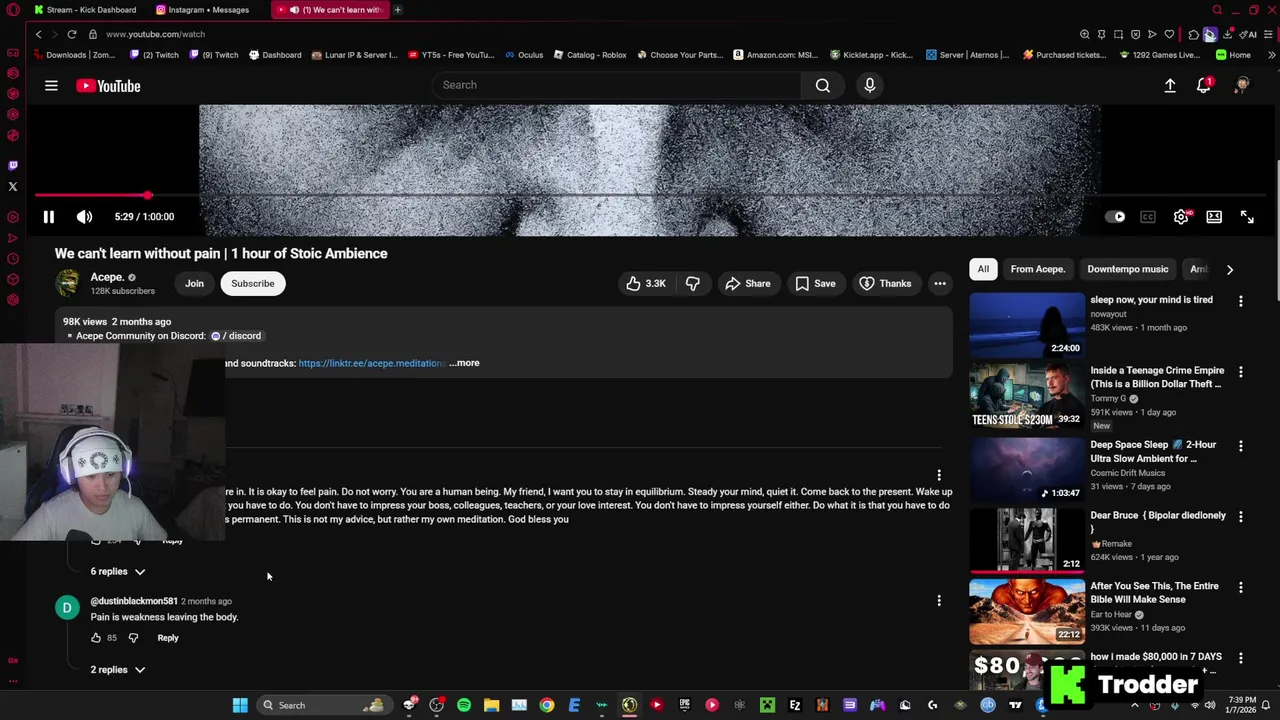Viewport: 1280px width, 720px height.
Task: Switch player to theater mode
Action: (1214, 217)
